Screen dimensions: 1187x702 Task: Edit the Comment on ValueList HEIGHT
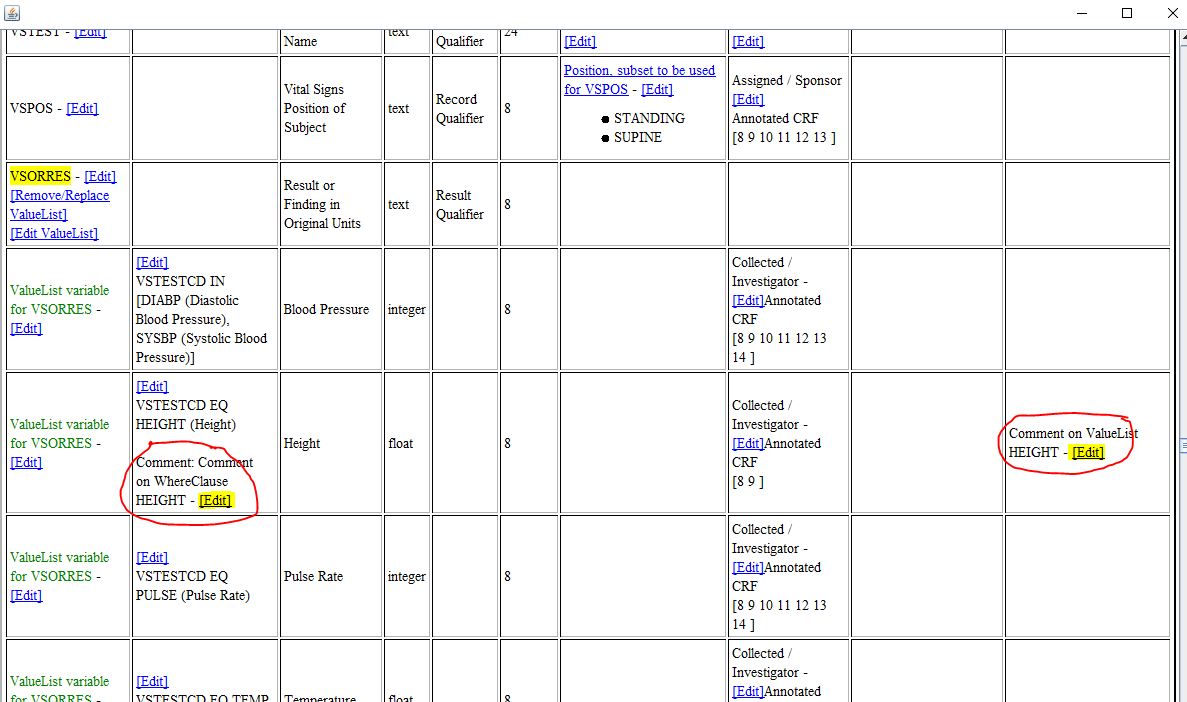1089,452
